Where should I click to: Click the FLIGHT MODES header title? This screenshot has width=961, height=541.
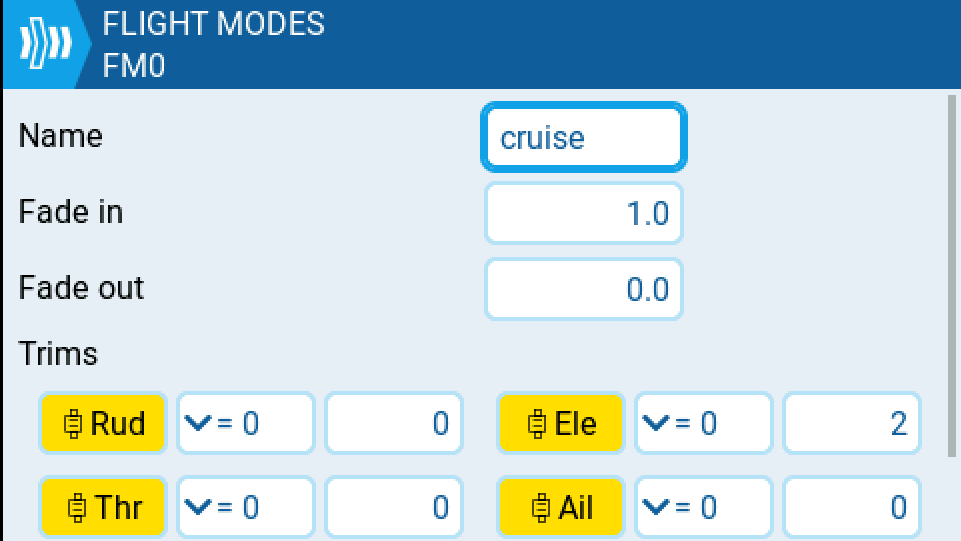click(214, 24)
